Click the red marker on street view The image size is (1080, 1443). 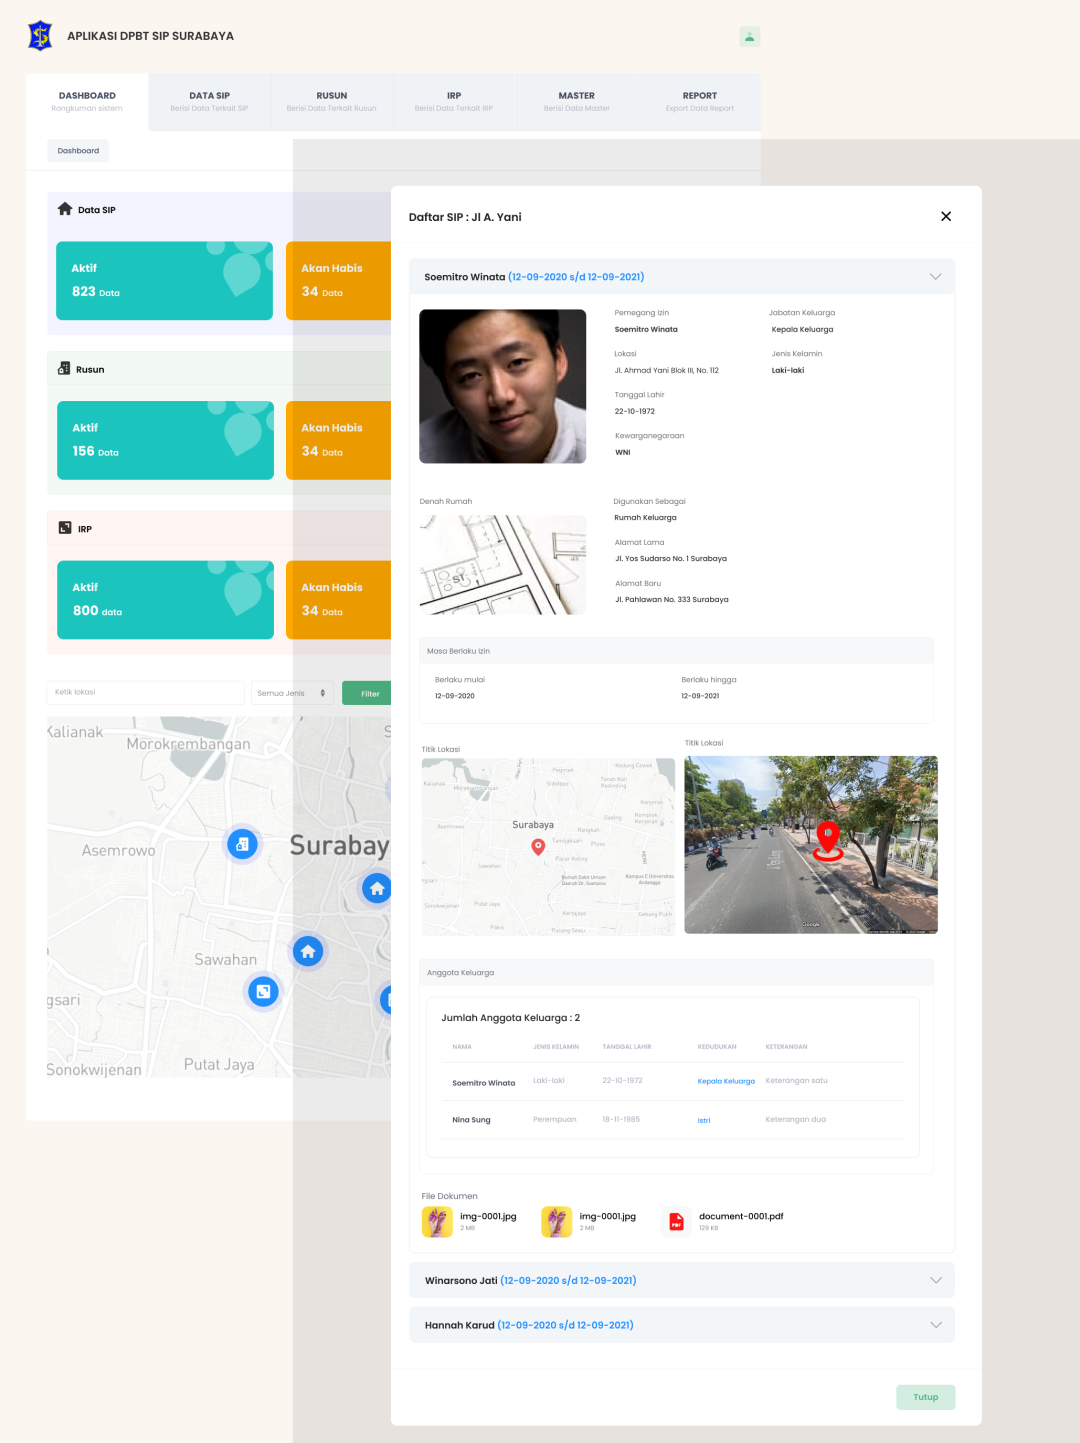[827, 840]
